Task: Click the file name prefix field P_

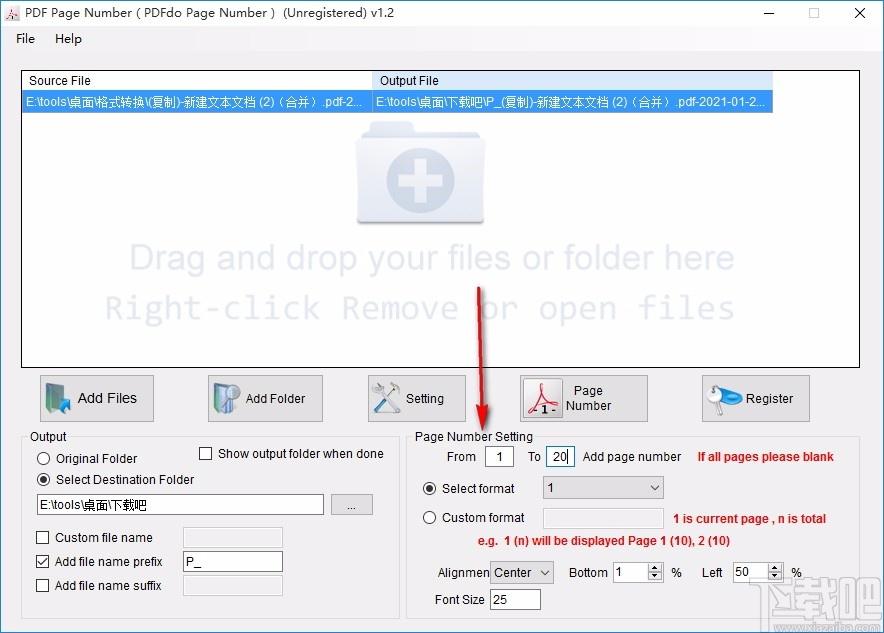Action: tap(233, 562)
